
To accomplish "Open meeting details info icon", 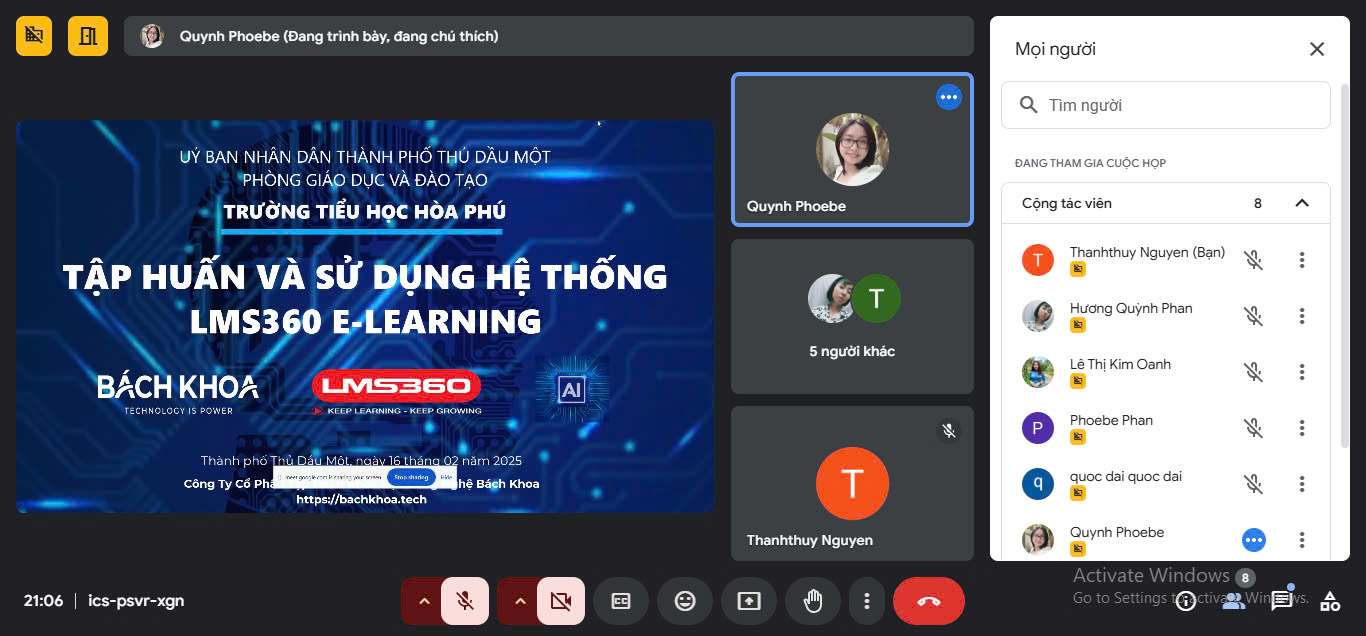I will point(1186,601).
